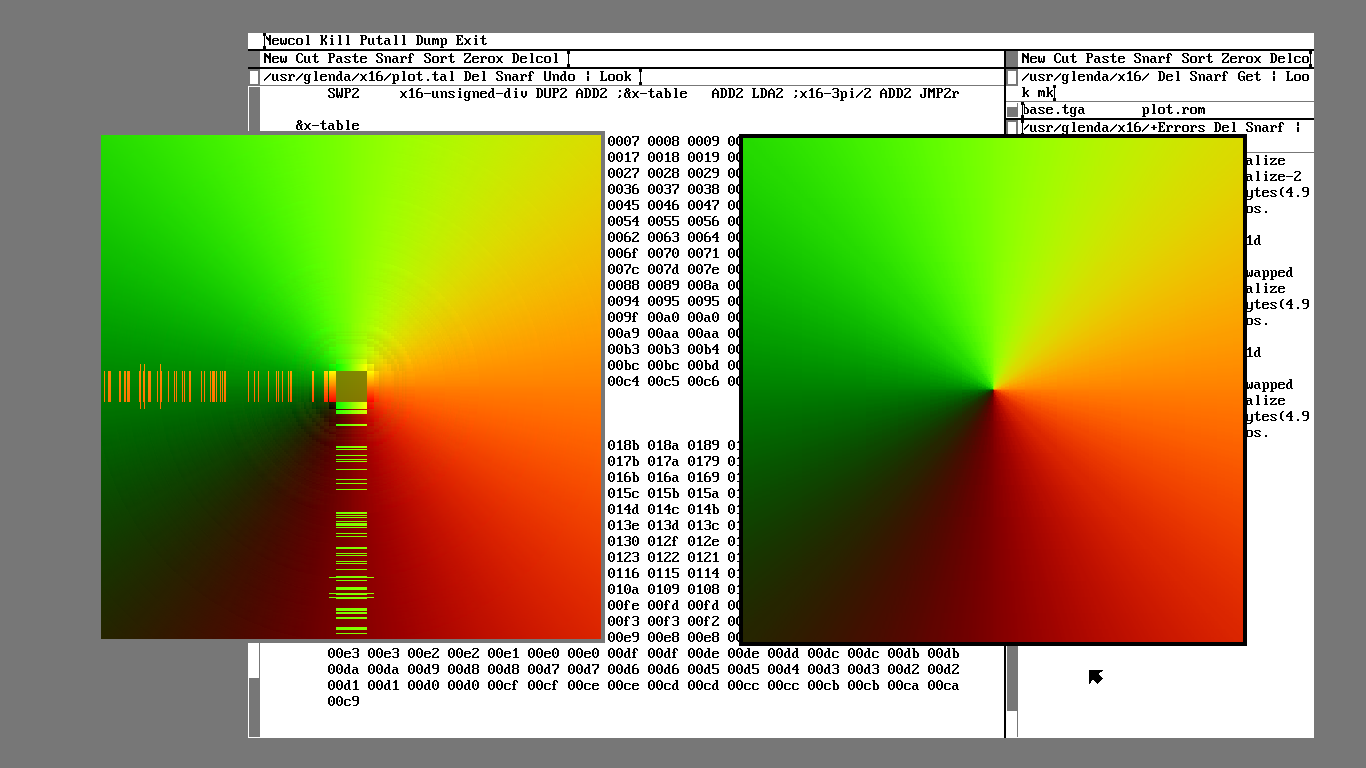Execute Paste in the left column tag
This screenshot has height=768, width=1366.
point(345,58)
